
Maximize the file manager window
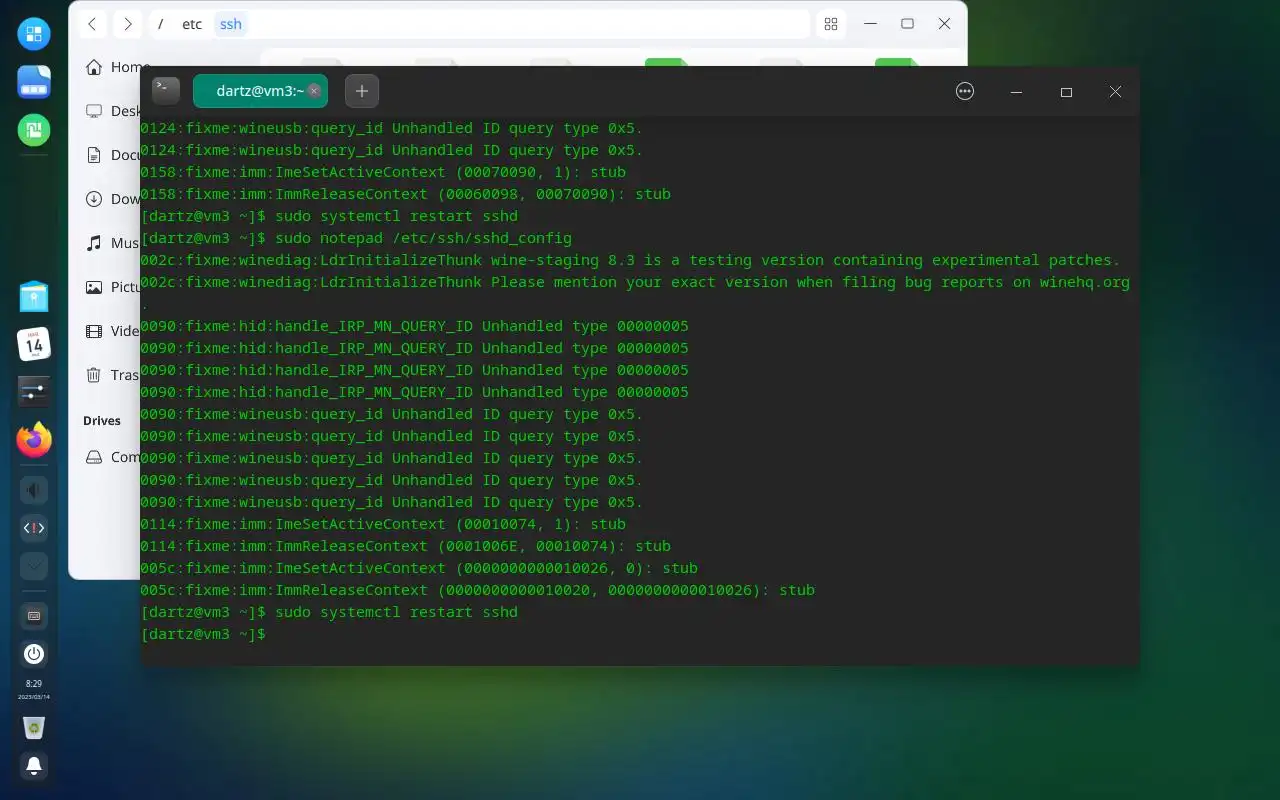tap(907, 24)
